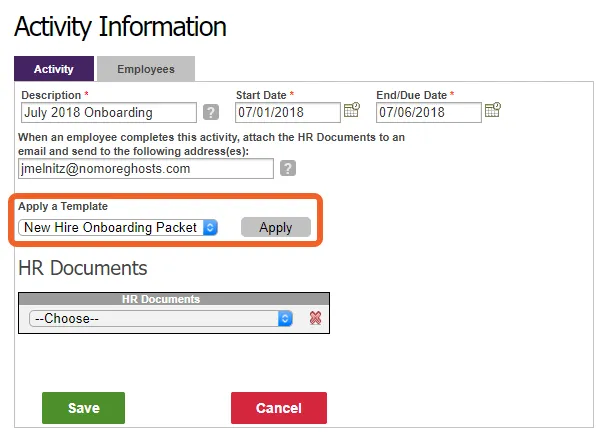This screenshot has width=602, height=437.
Task: Click the Activity Information page title
Action: pos(120,26)
